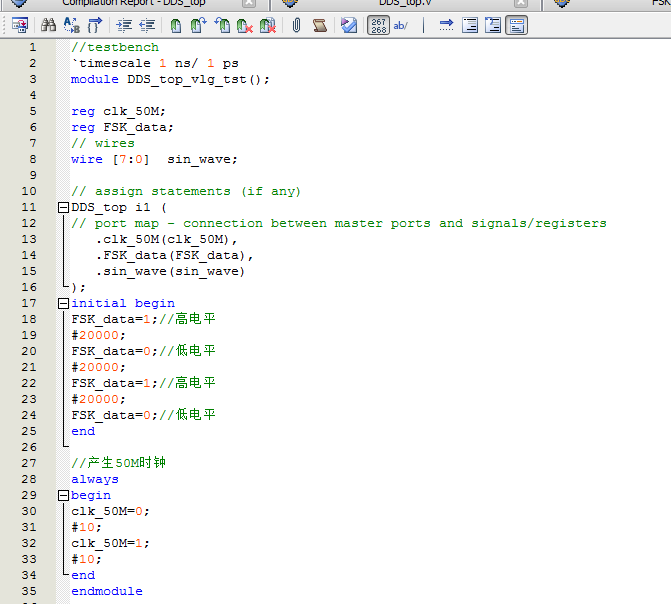Fold the always begin block at line 29
The image size is (671, 604).
(63, 495)
